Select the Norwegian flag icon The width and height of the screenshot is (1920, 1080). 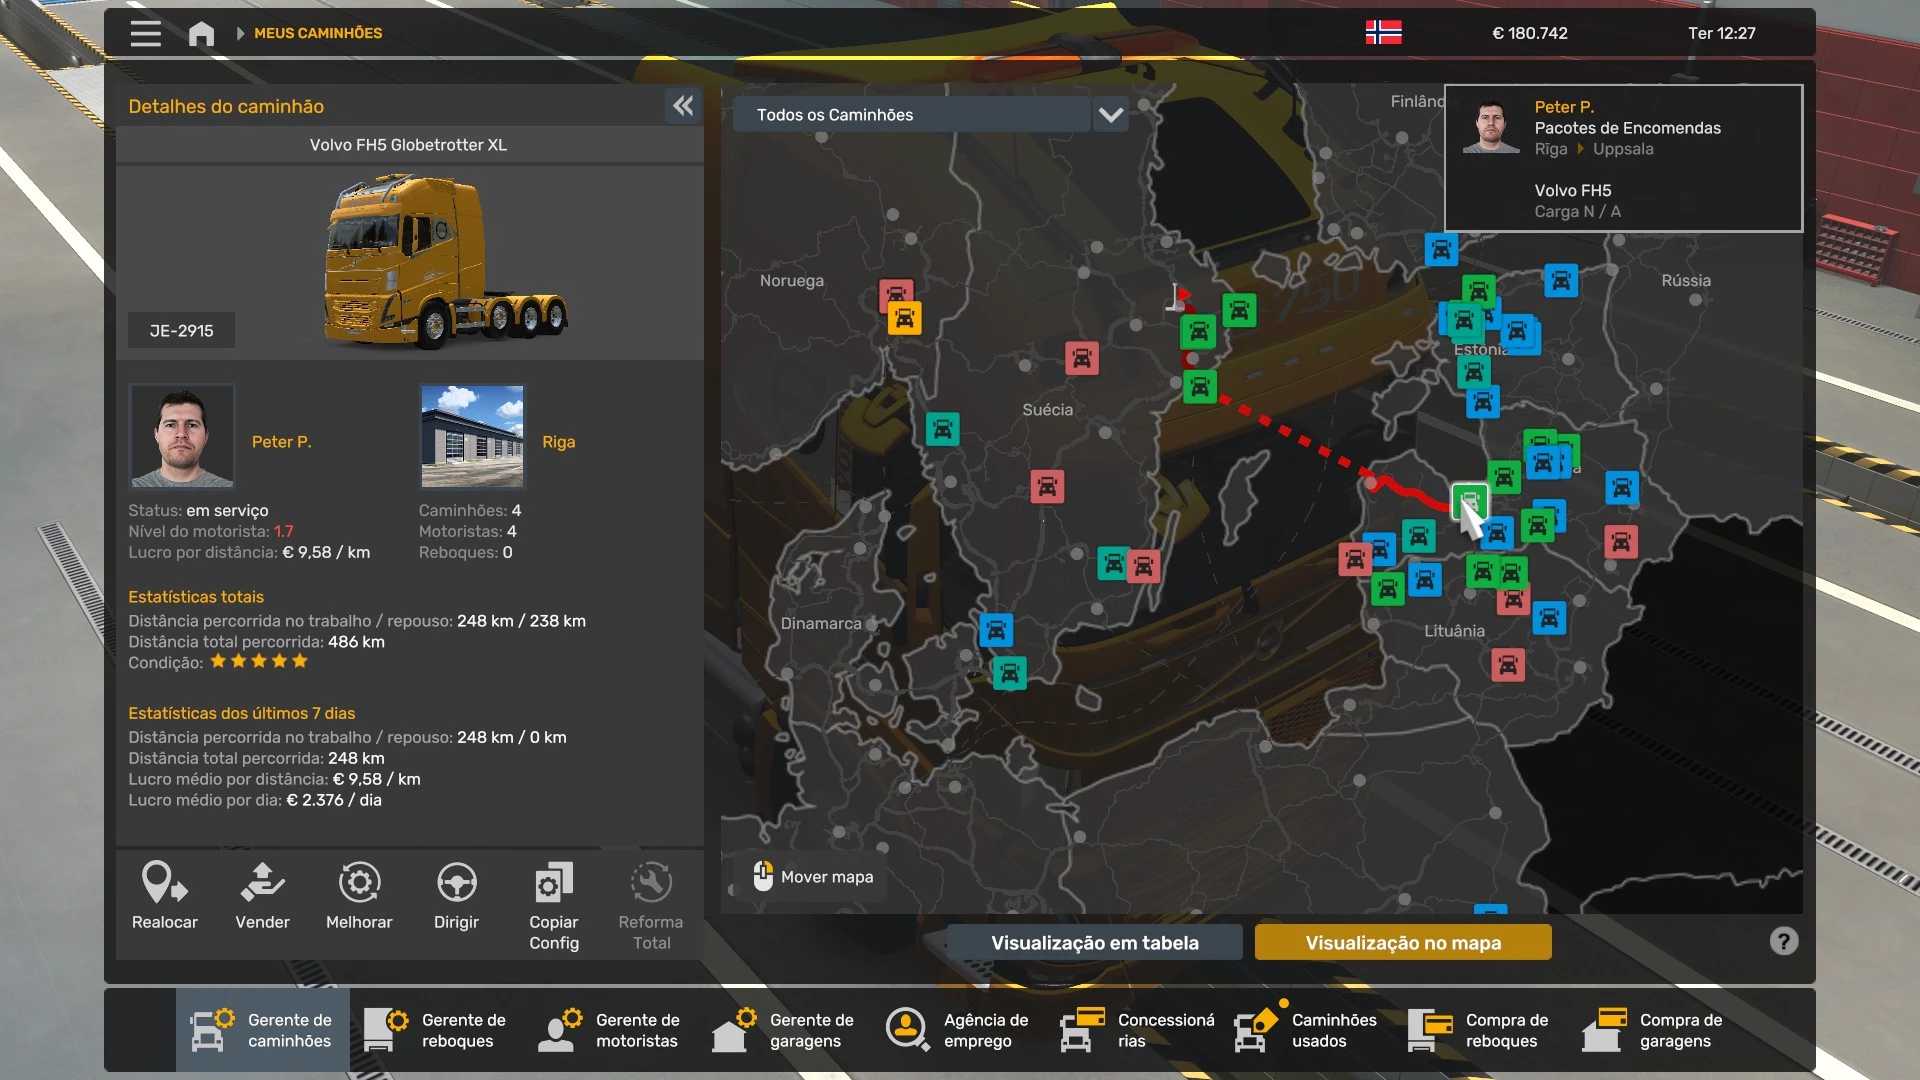(1383, 33)
